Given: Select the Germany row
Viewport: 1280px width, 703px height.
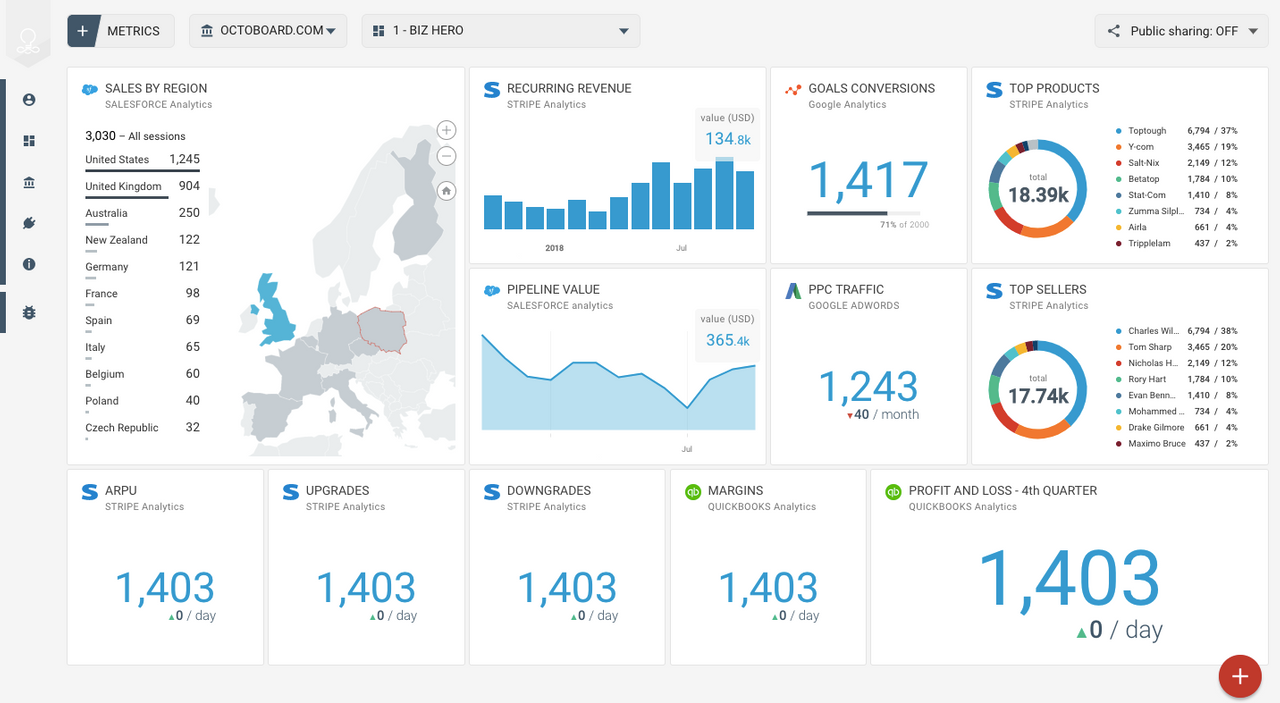Looking at the screenshot, I should point(142,268).
